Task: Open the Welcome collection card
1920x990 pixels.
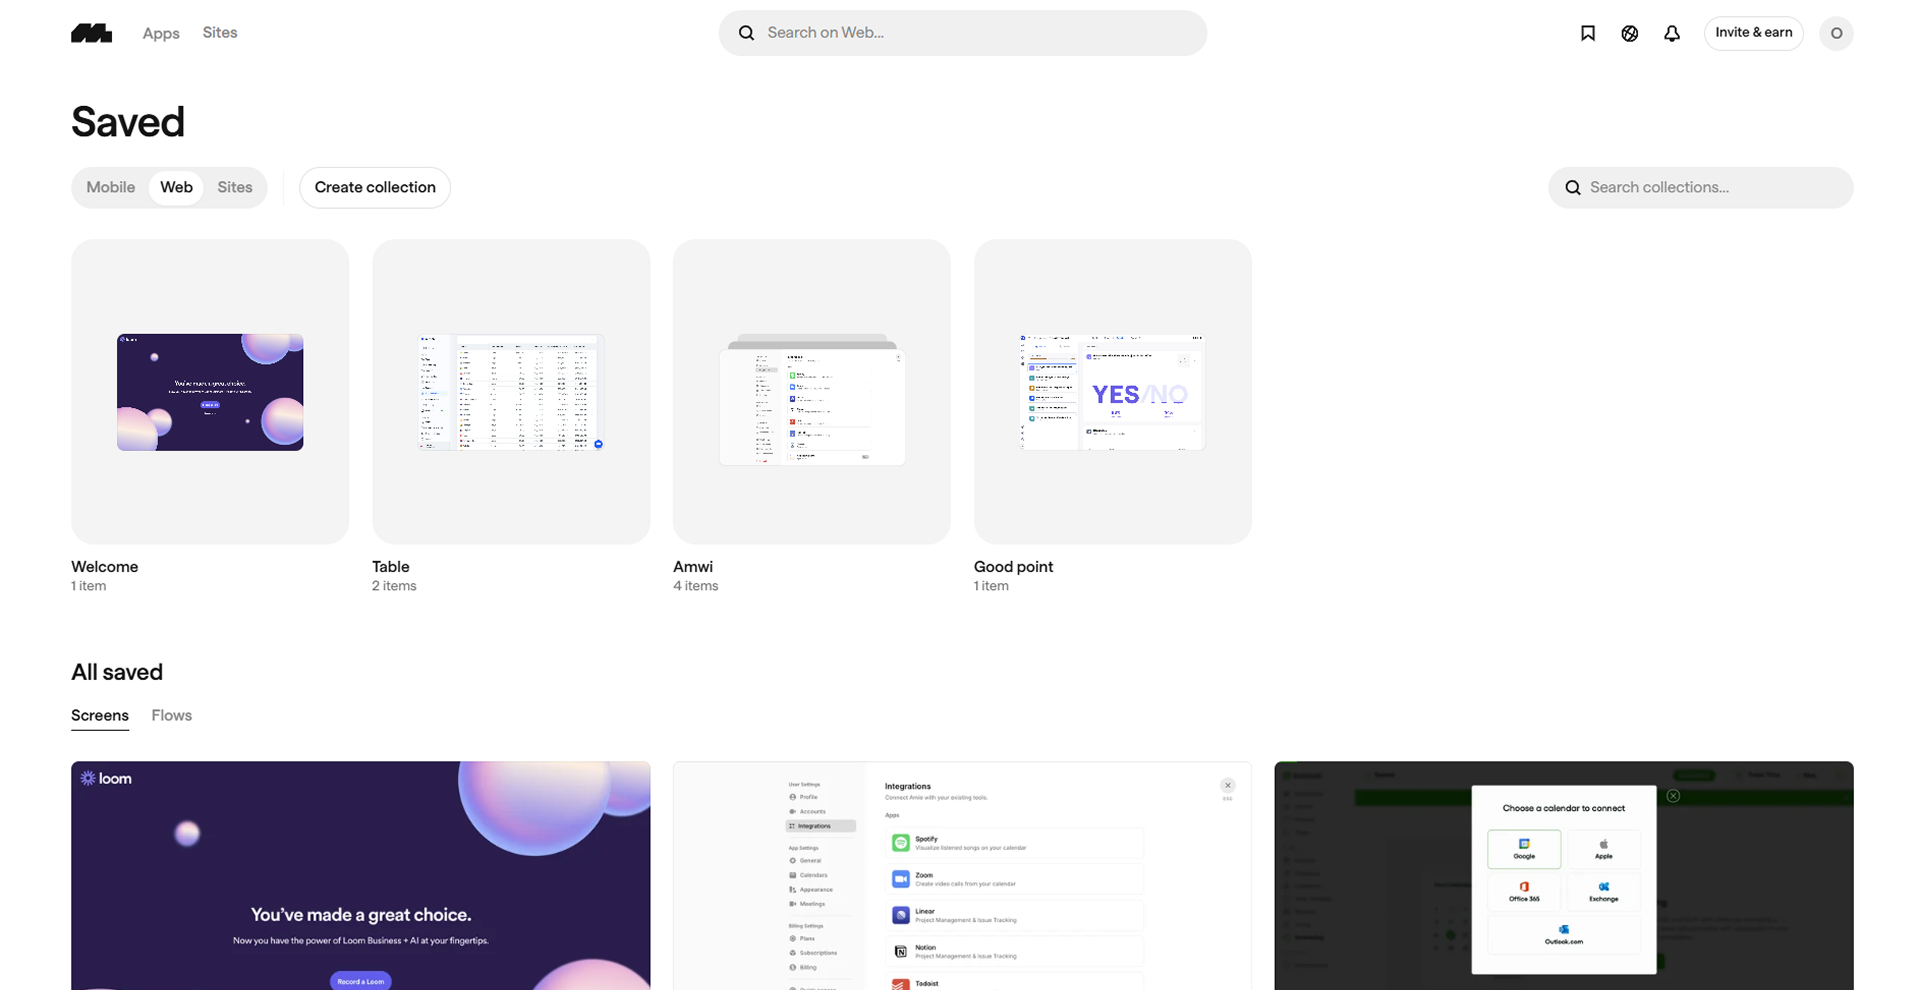Action: click(x=210, y=392)
